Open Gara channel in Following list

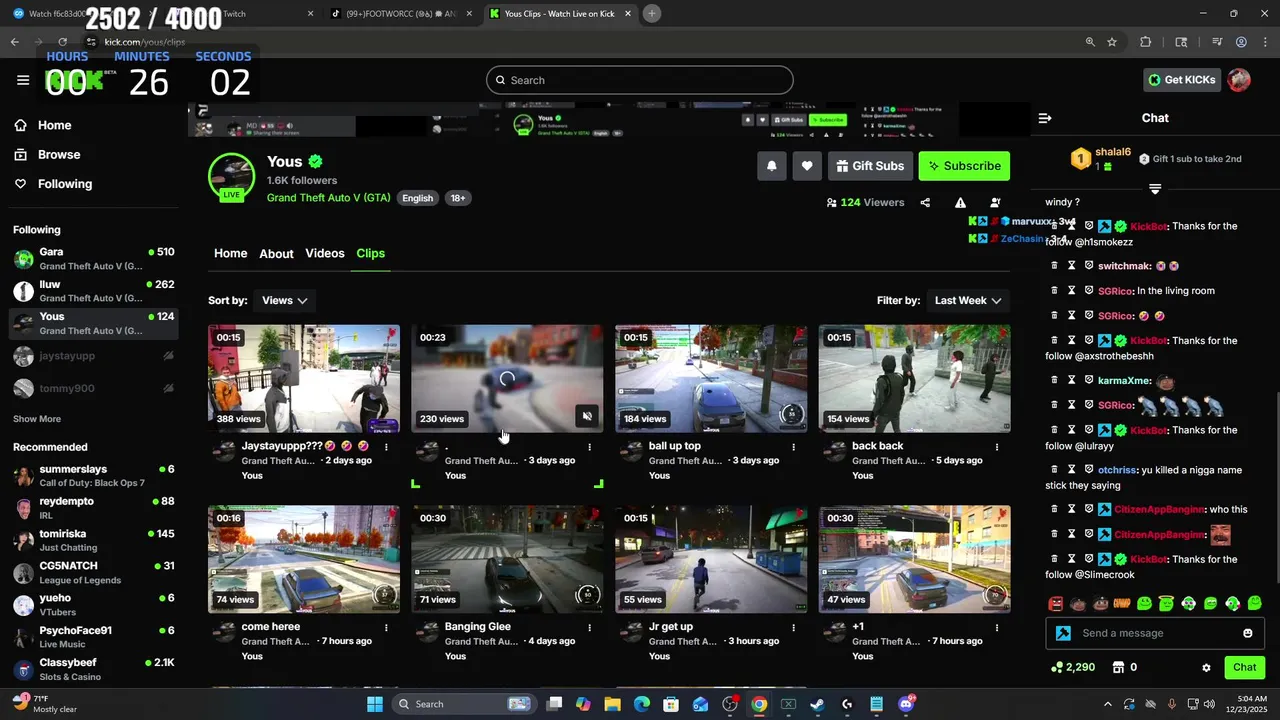point(94,259)
